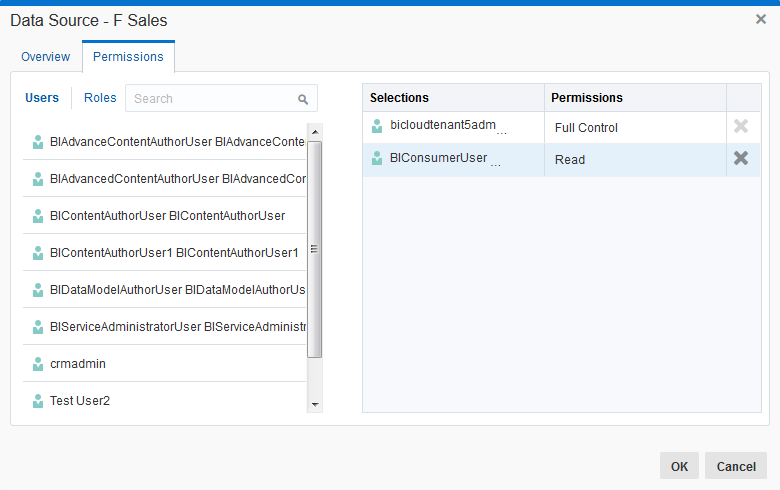Screen dimensions: 780x490
Task: Remove bicloudtenant5adm selection with X icon
Action: 741,126
